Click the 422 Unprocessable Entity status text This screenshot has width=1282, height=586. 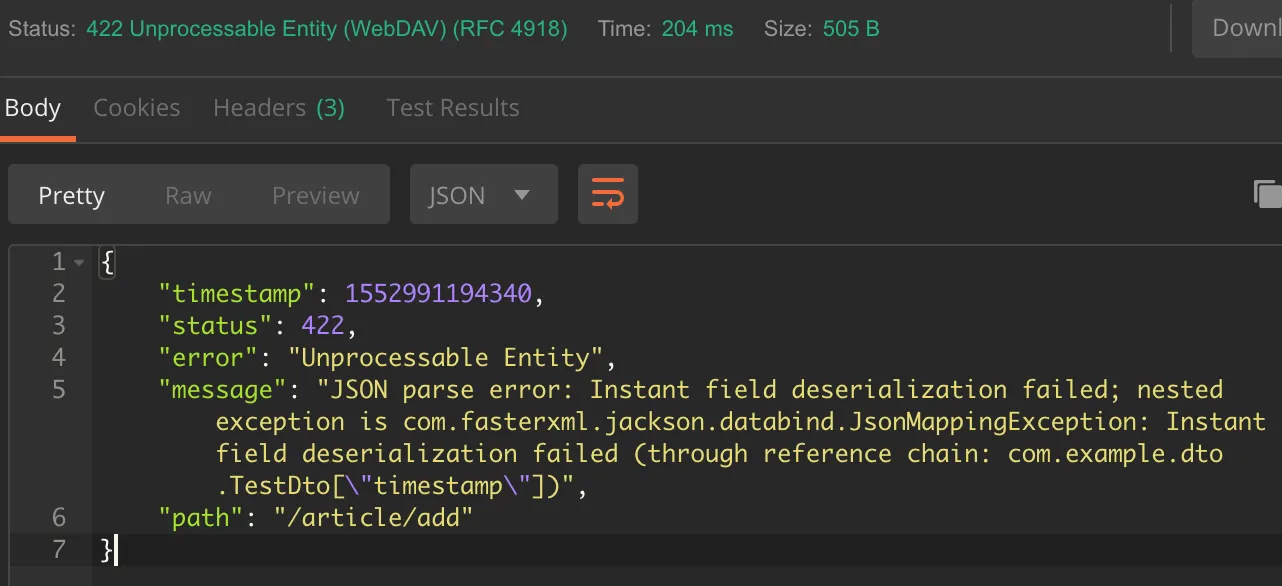[326, 29]
